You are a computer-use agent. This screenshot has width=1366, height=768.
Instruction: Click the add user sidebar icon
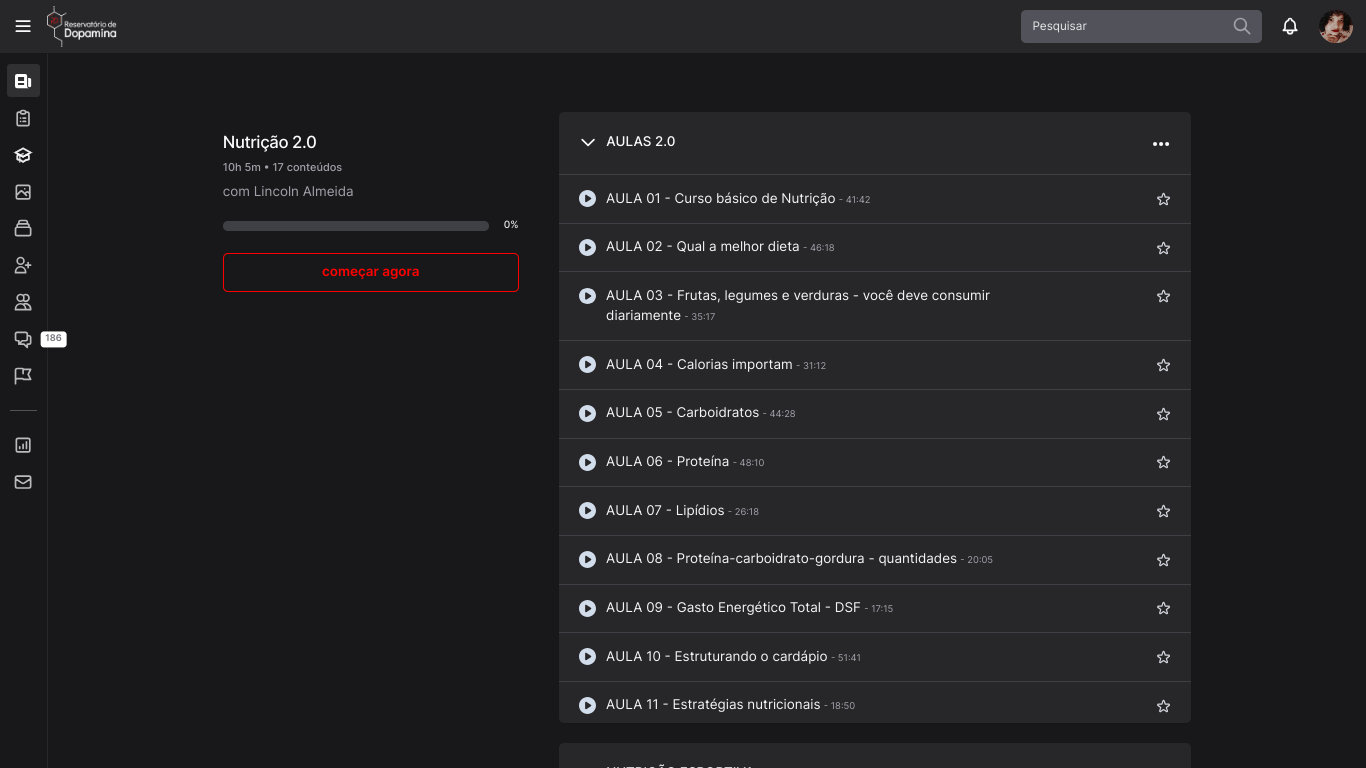pyautogui.click(x=23, y=265)
